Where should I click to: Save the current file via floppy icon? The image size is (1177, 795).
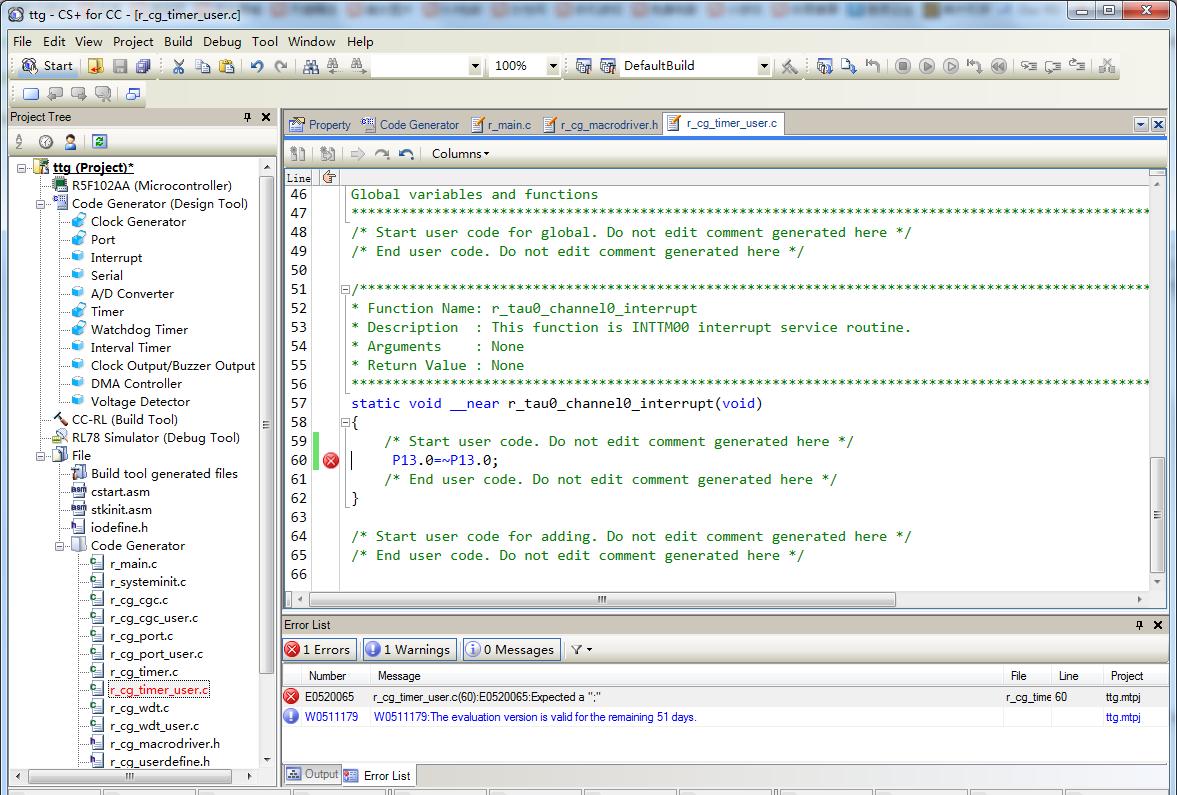pos(119,66)
